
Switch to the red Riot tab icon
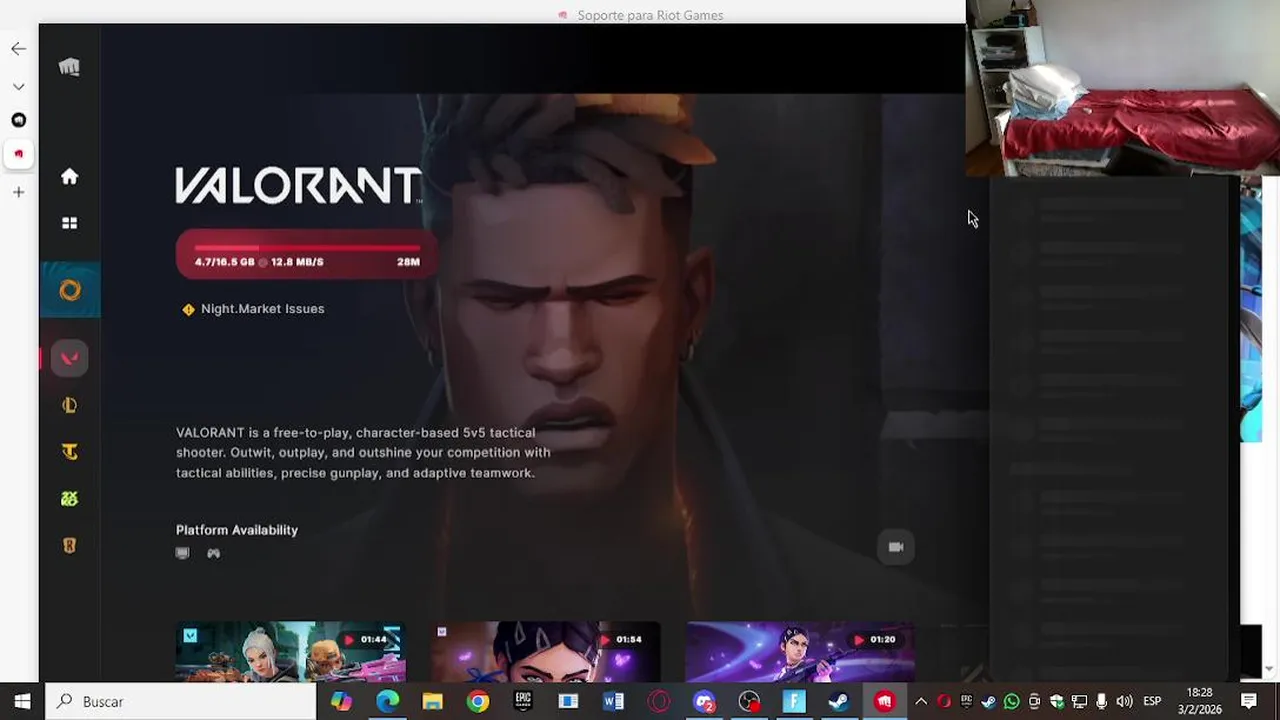pyautogui.click(x=18, y=154)
